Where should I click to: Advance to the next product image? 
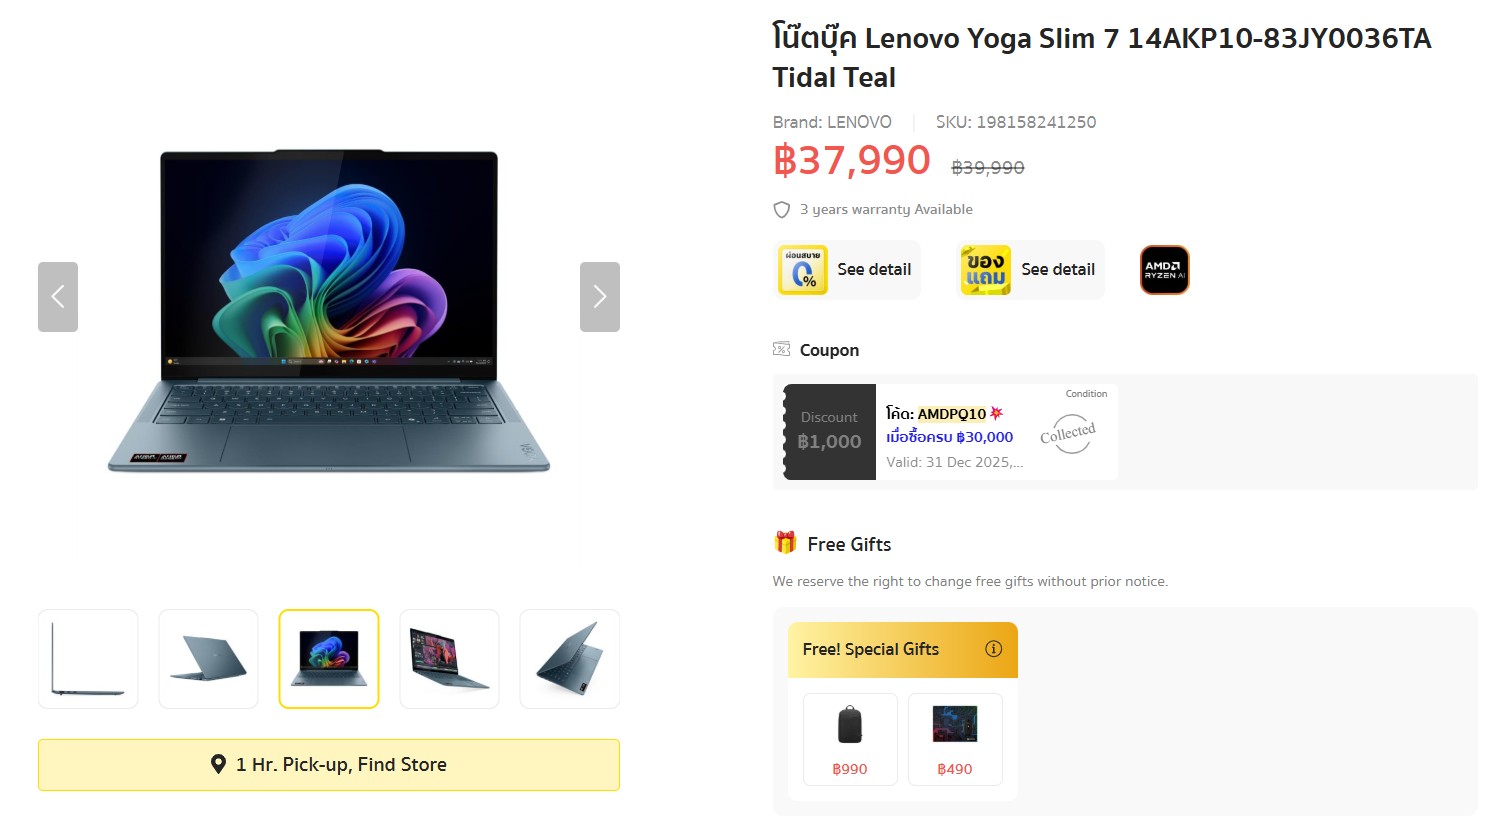point(600,297)
